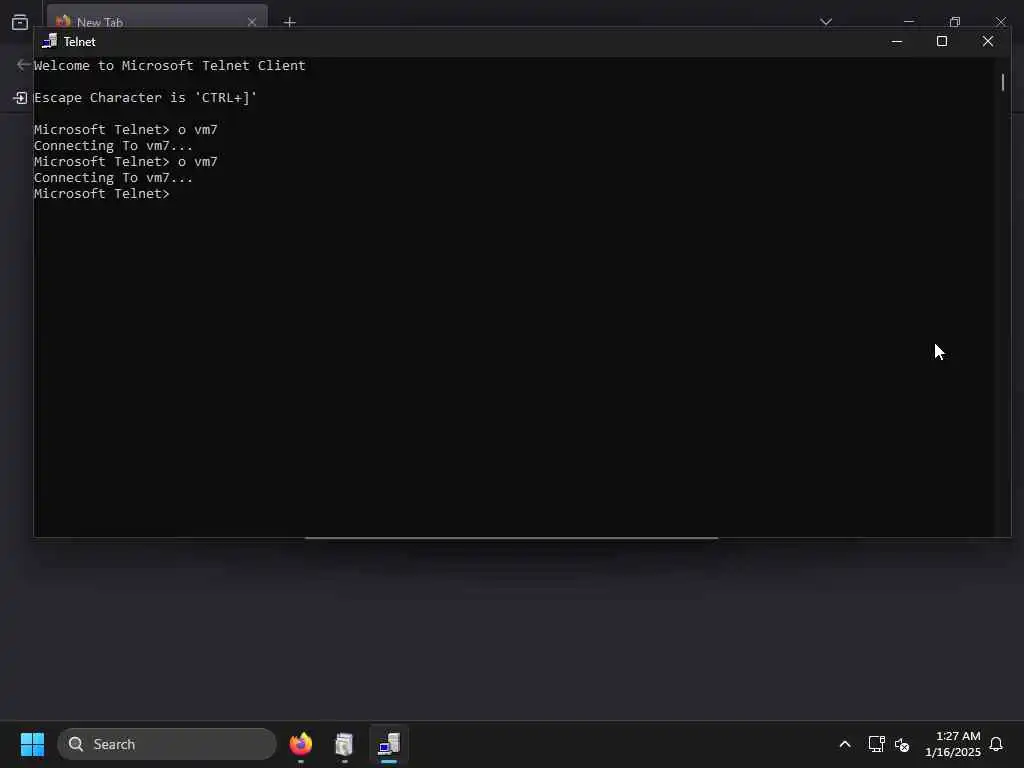The height and width of the screenshot is (768, 1024).
Task: Open the Windows Start menu
Action: tap(32, 744)
